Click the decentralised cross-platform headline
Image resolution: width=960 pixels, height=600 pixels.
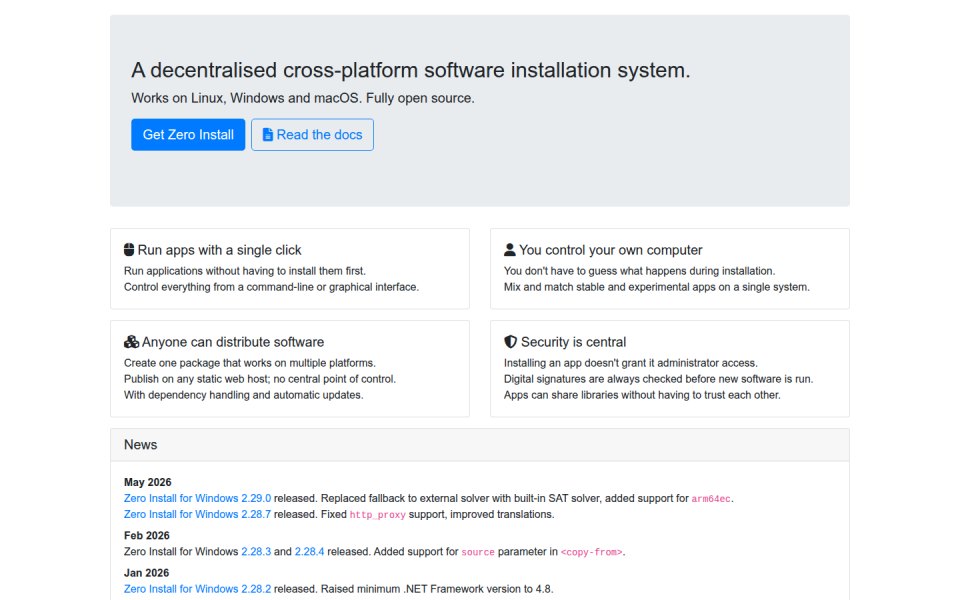pos(411,70)
